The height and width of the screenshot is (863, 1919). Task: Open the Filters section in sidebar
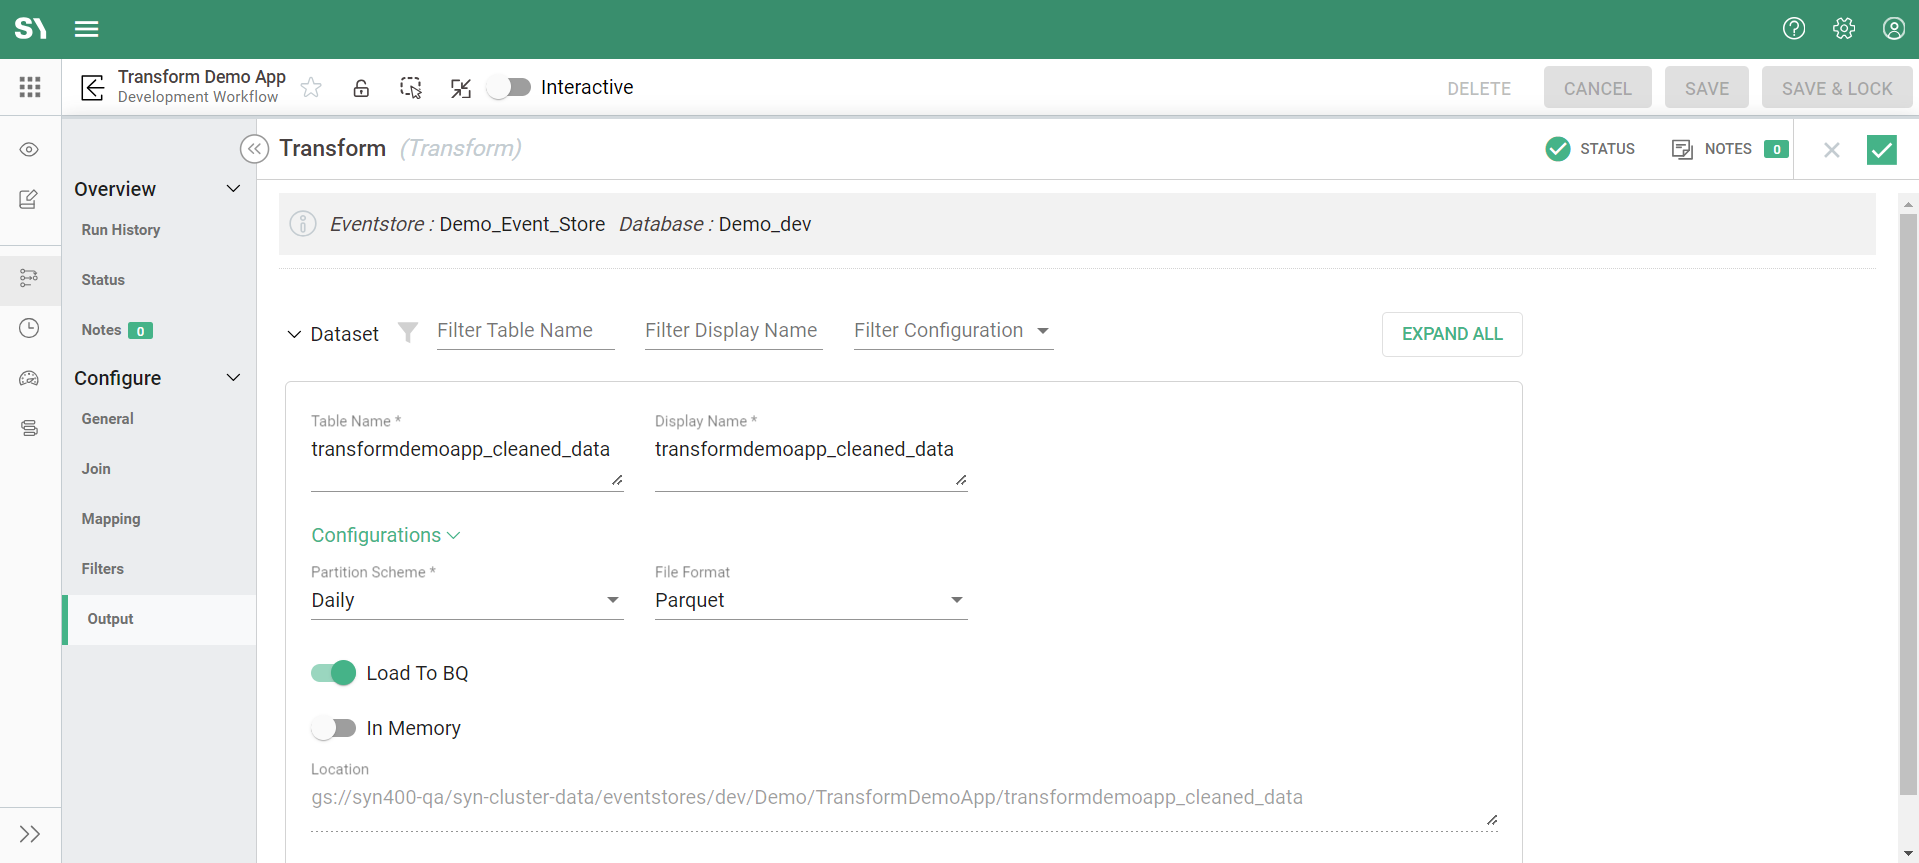click(103, 569)
